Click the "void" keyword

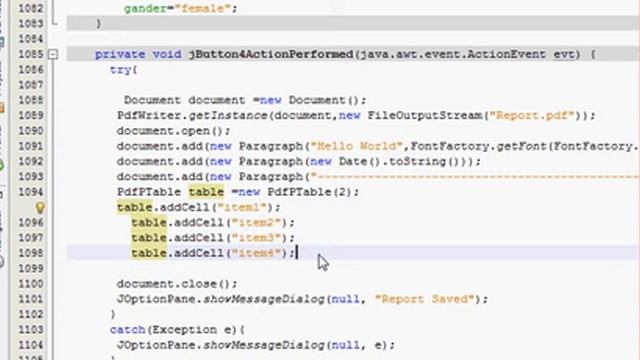[167, 54]
